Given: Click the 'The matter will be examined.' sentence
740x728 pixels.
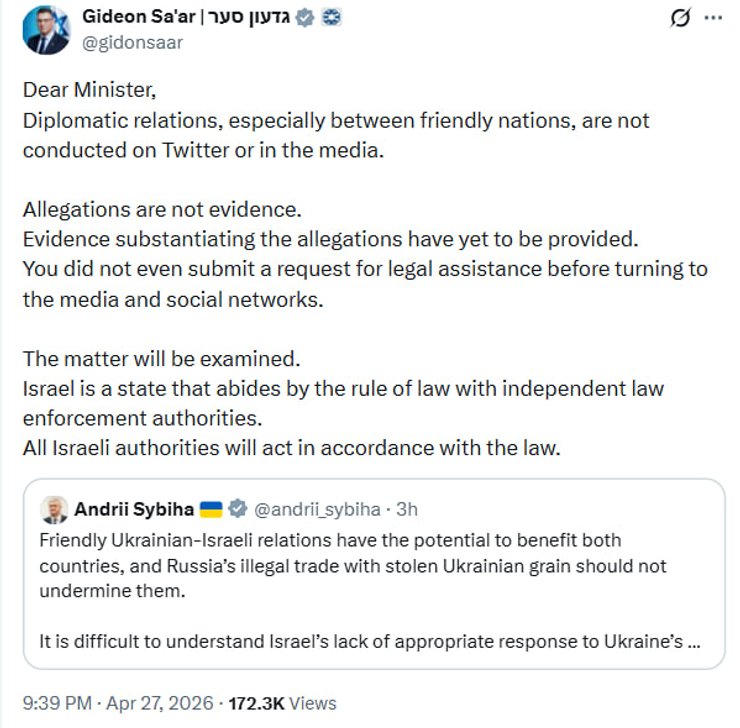Looking at the screenshot, I should pos(161,359).
